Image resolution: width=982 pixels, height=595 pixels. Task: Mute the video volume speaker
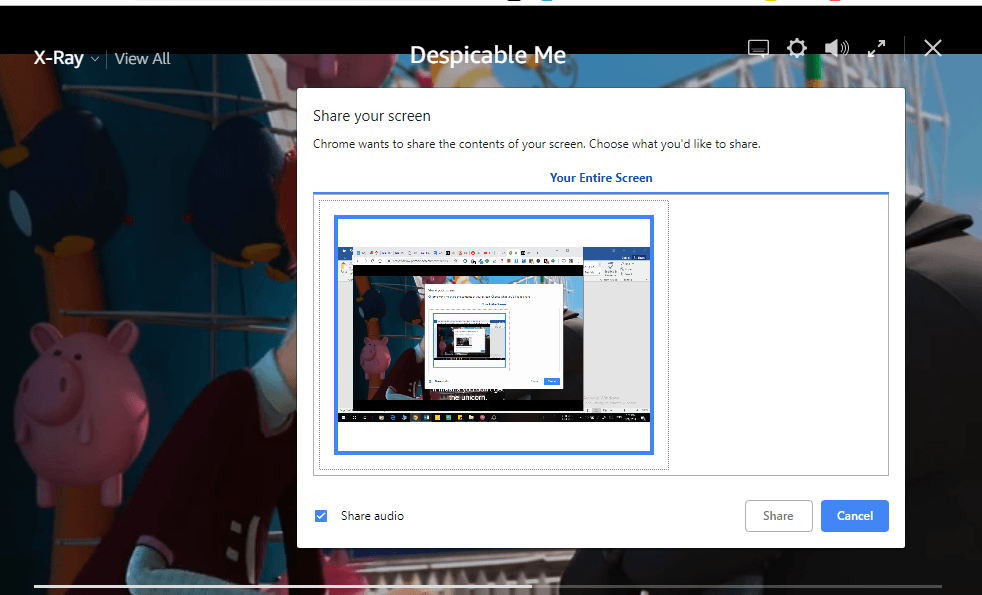click(836, 49)
